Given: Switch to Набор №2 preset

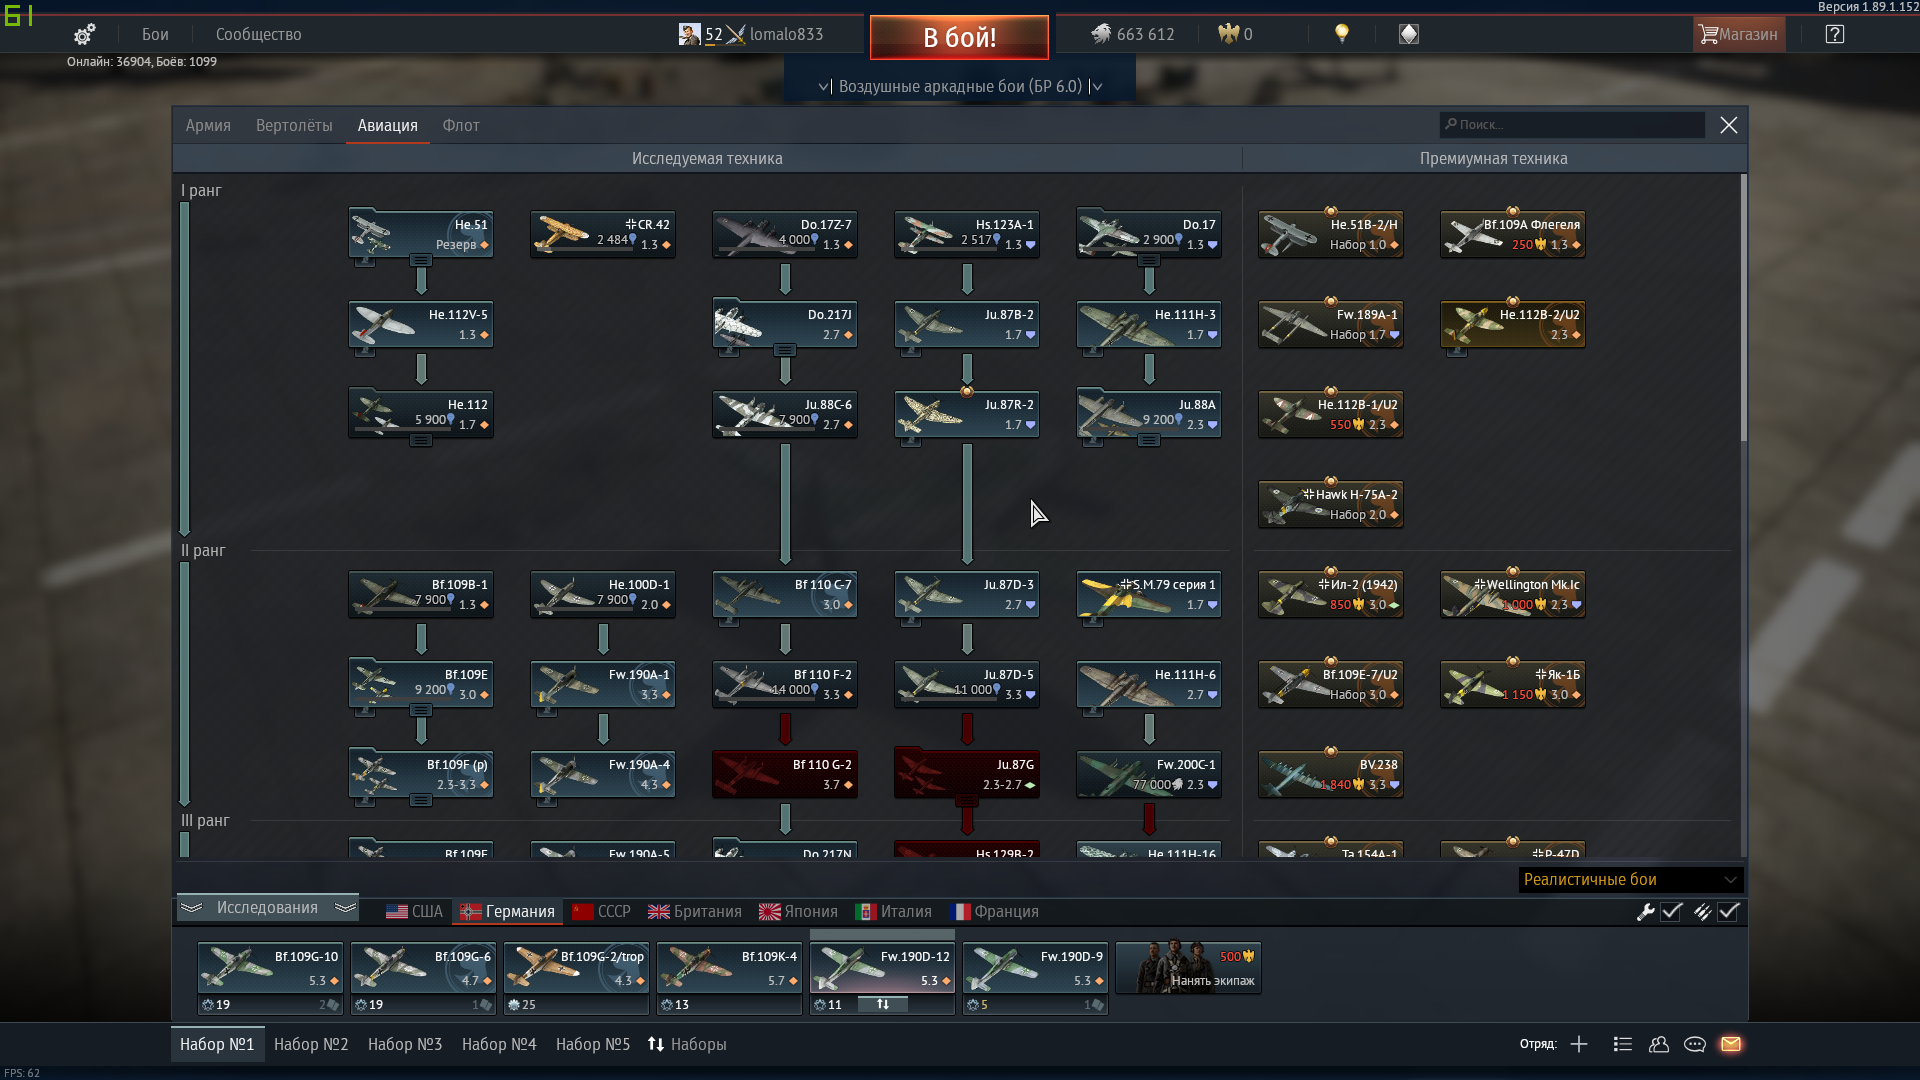Looking at the screenshot, I should (311, 1044).
